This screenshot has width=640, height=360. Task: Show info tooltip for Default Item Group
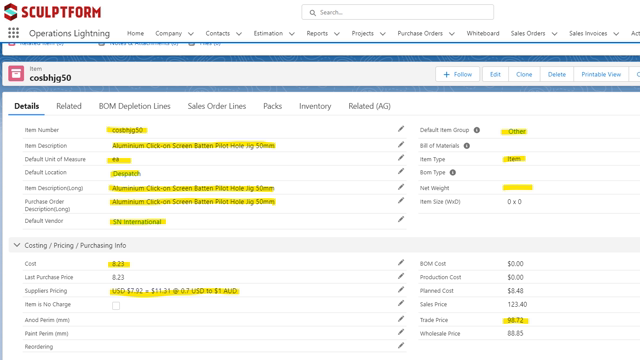(477, 130)
